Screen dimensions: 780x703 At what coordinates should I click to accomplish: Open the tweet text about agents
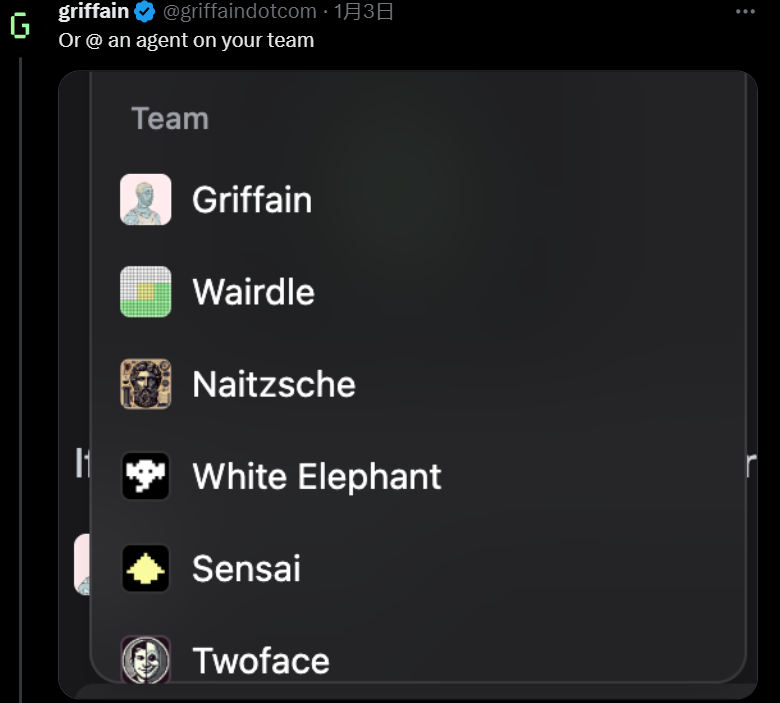187,41
